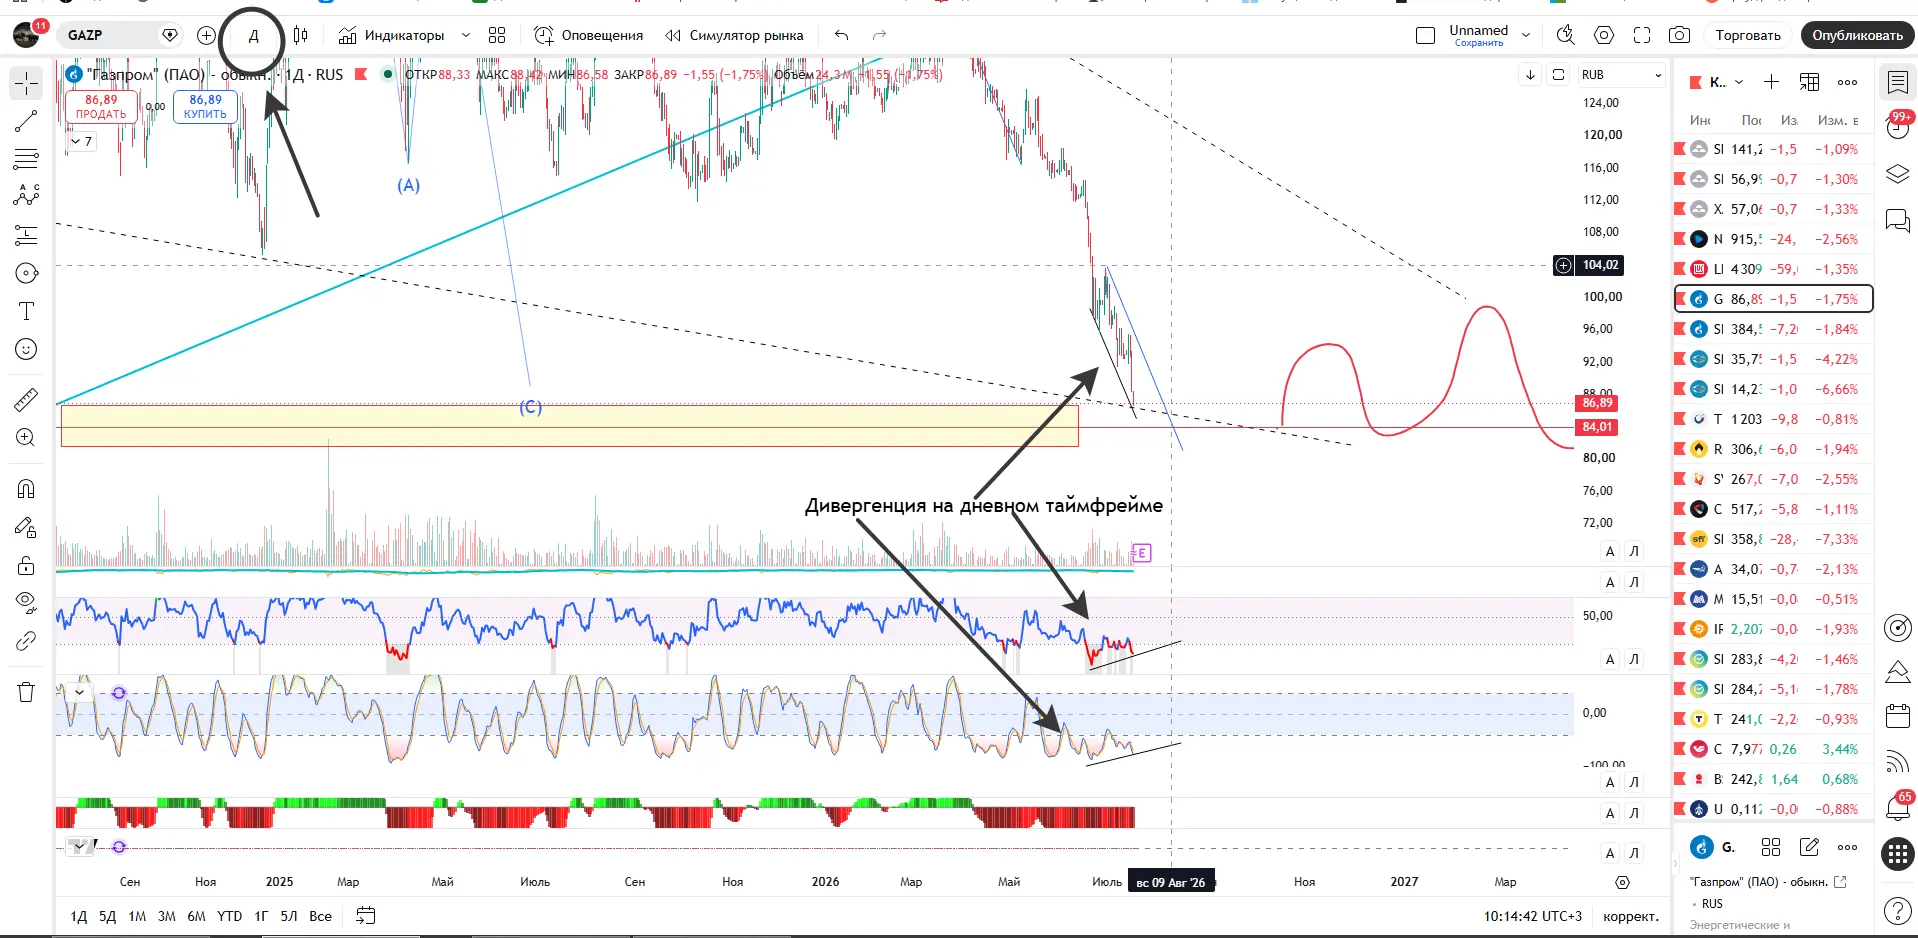Open candlestick chart style selector
The width and height of the screenshot is (1918, 938).
tap(300, 35)
